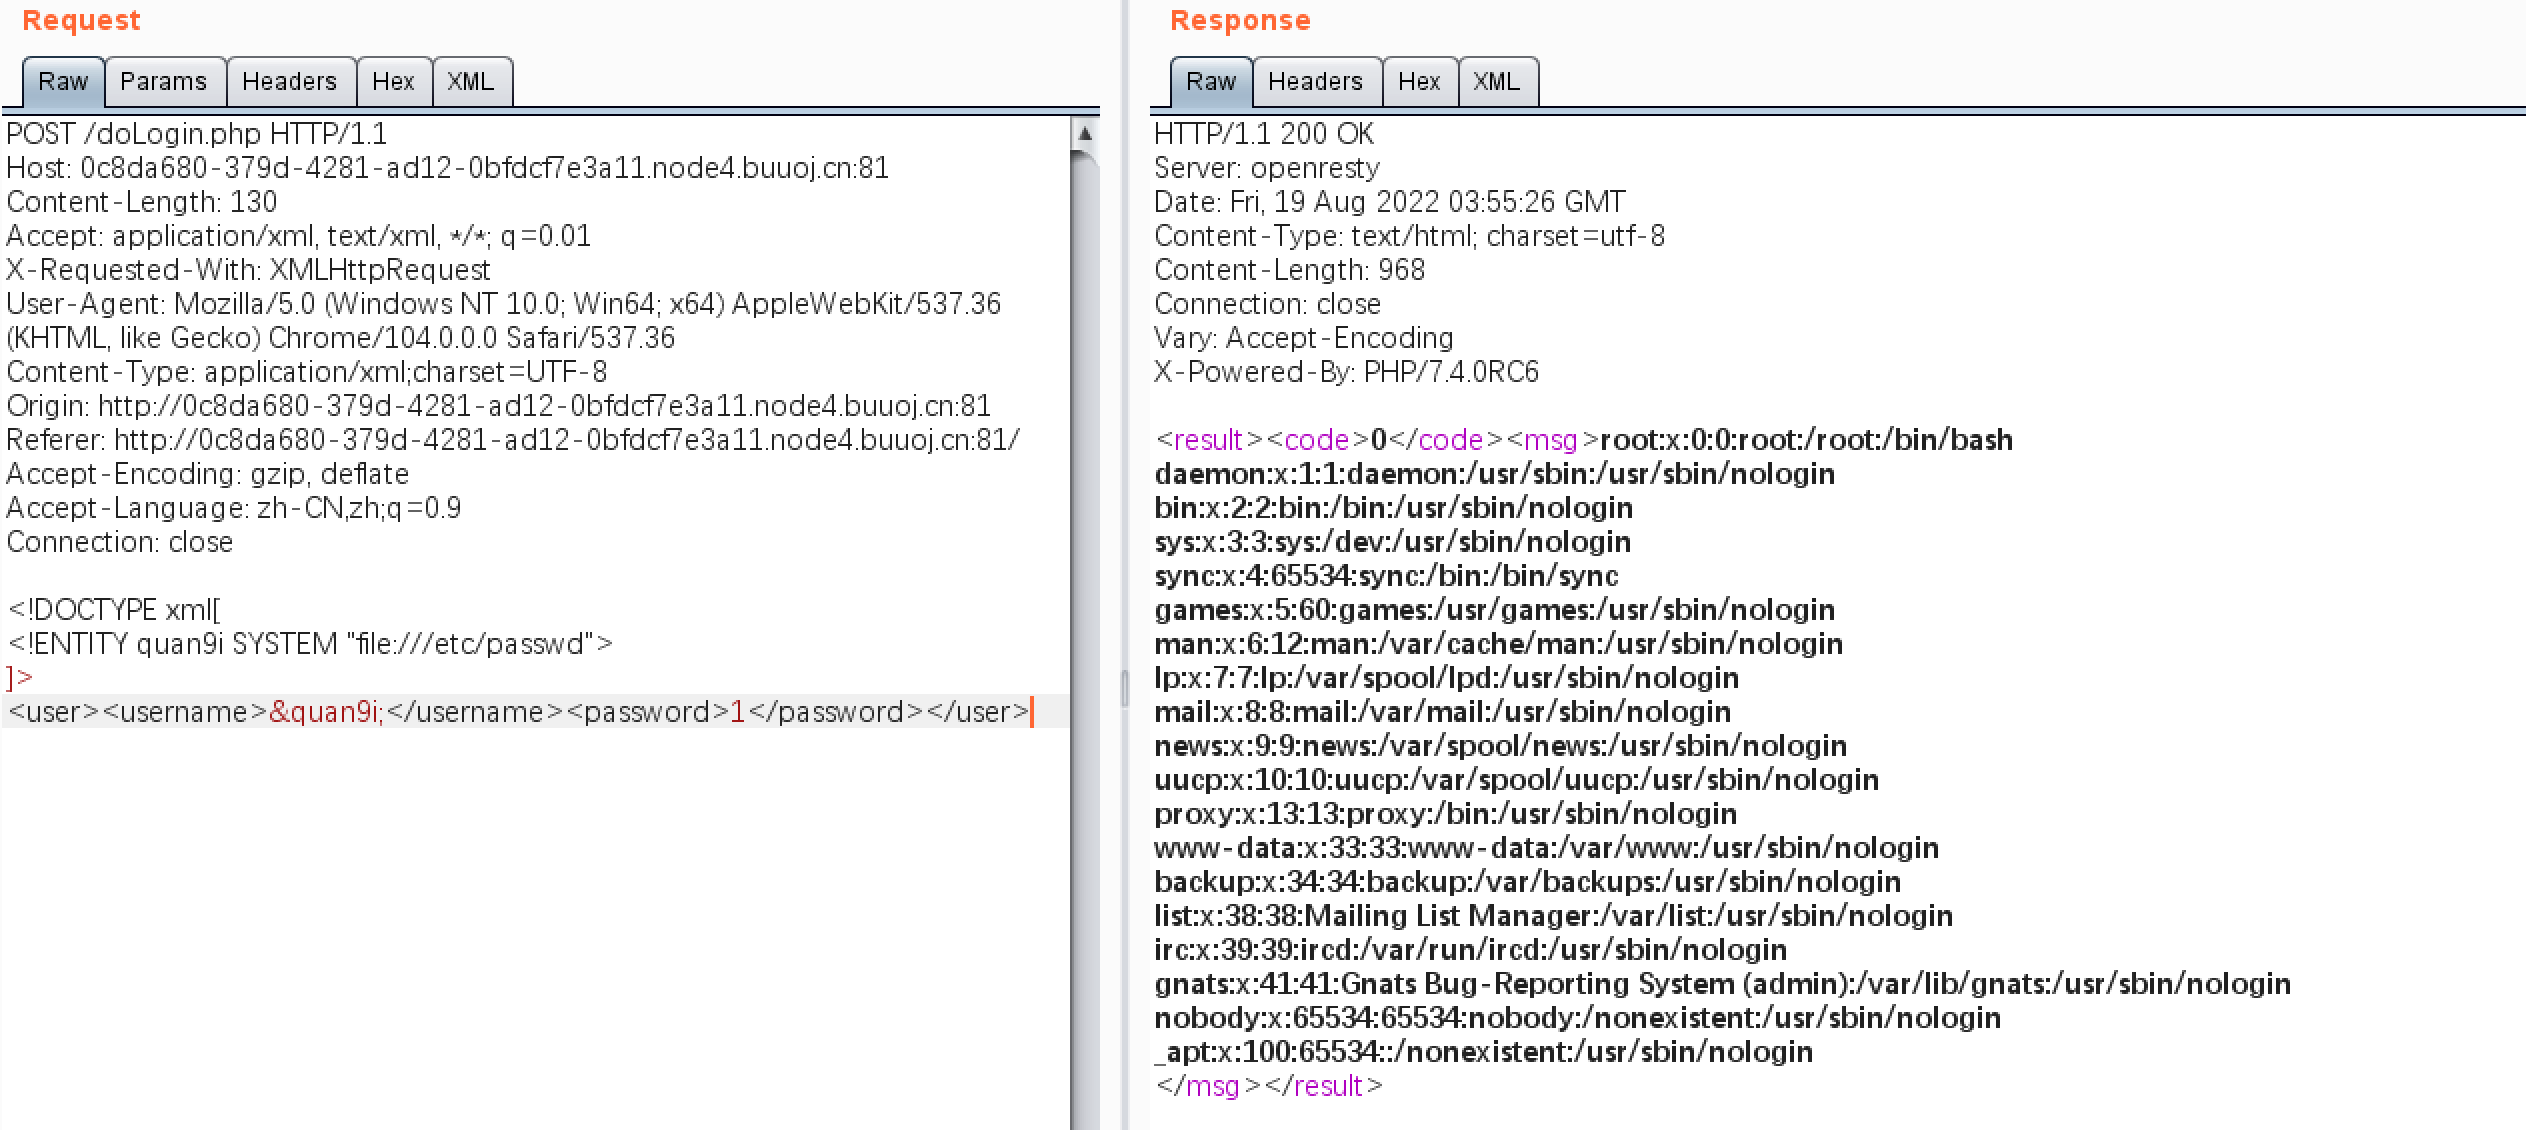The width and height of the screenshot is (2526, 1130).
Task: Click the closing </msg></result> tags
Action: click(x=1270, y=1086)
